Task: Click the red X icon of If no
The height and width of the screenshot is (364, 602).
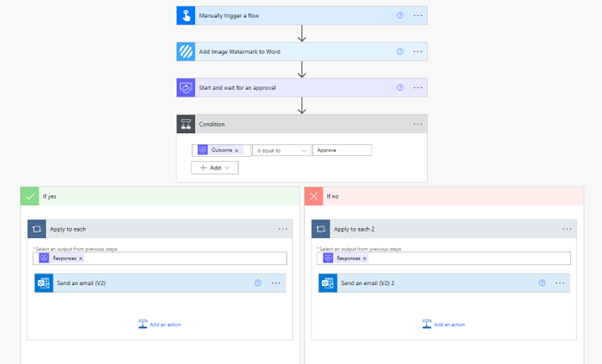Action: [x=314, y=196]
